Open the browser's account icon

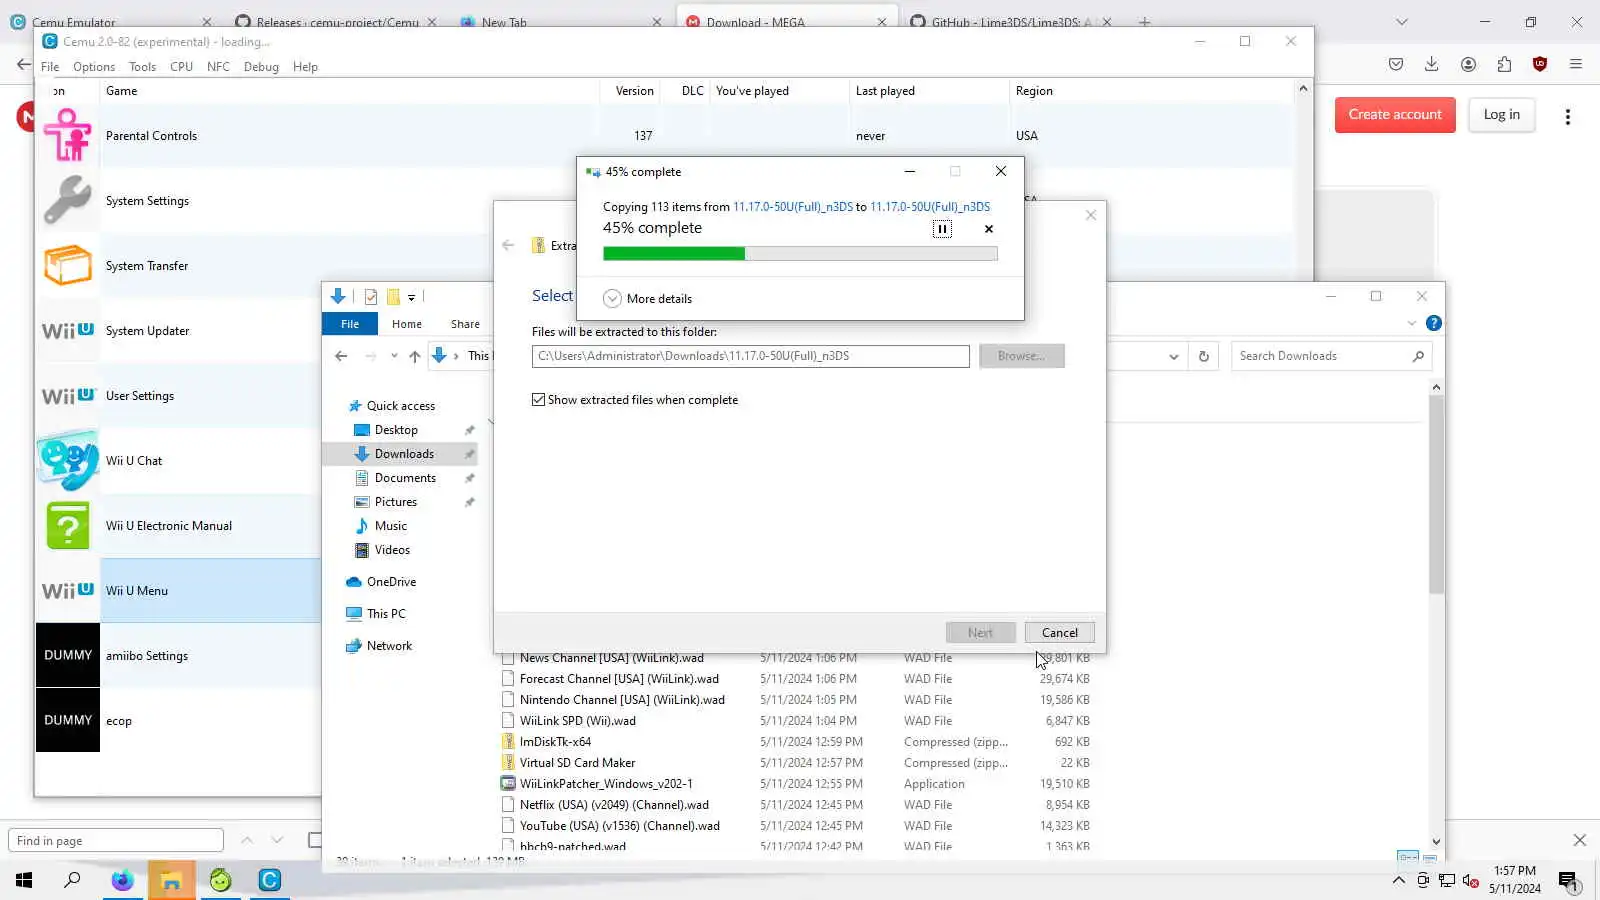click(x=1468, y=64)
